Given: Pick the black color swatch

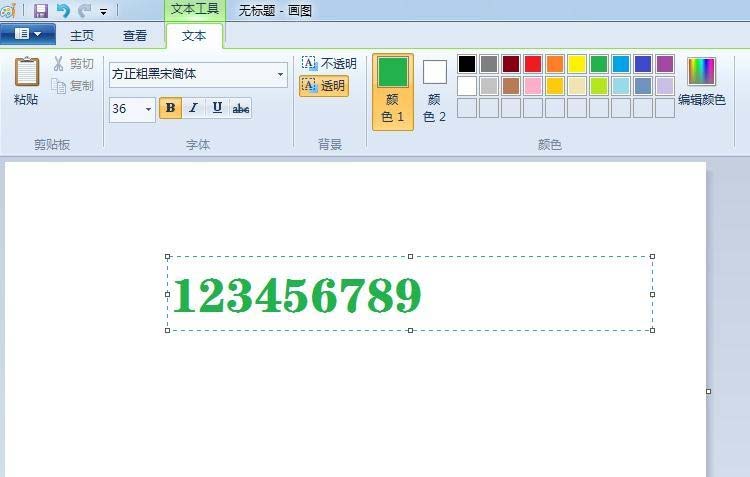Looking at the screenshot, I should point(467,64).
